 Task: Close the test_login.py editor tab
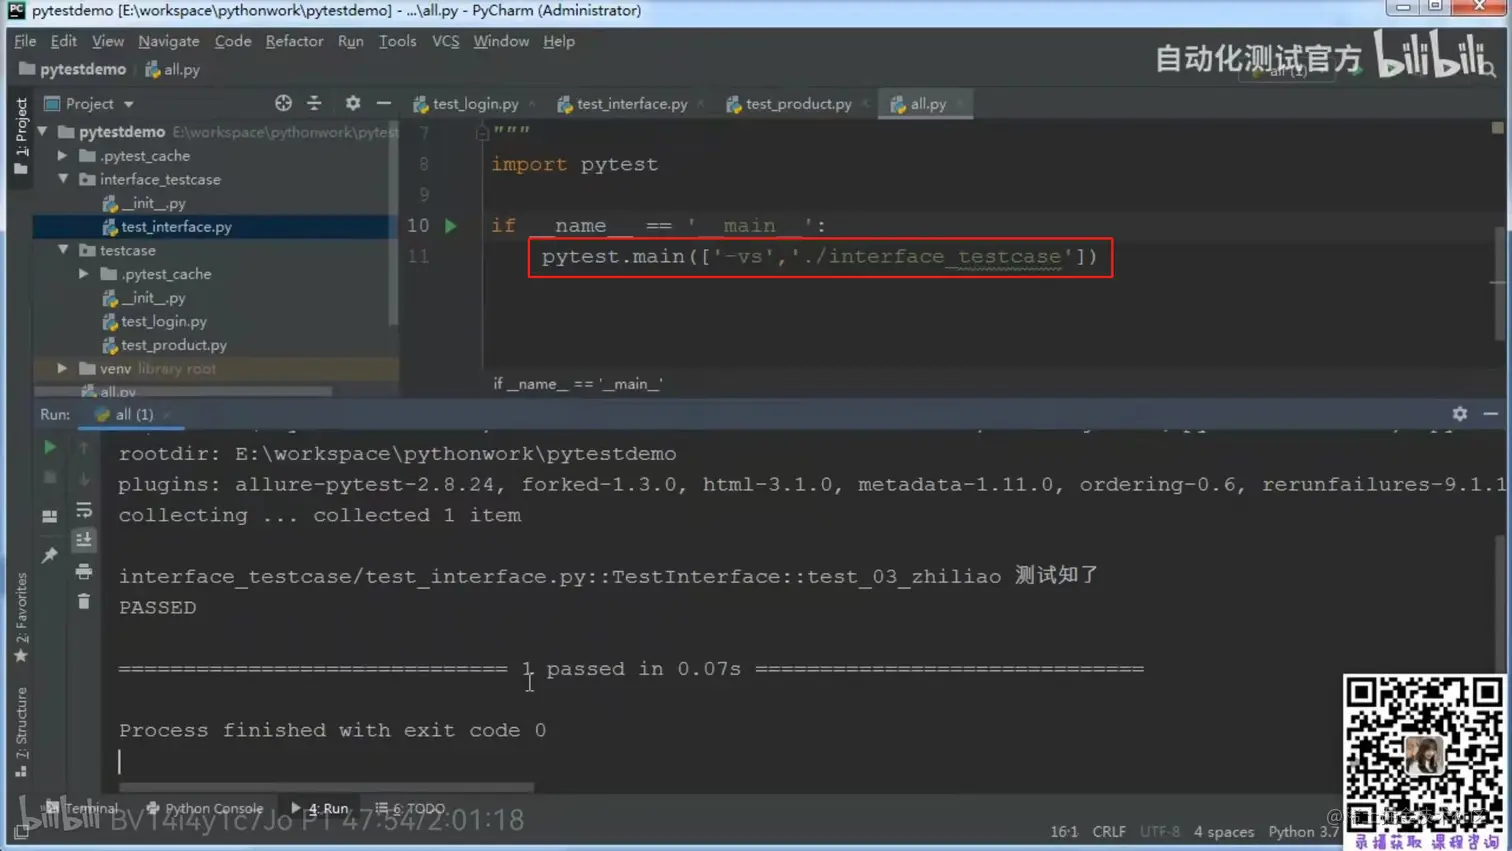532,104
